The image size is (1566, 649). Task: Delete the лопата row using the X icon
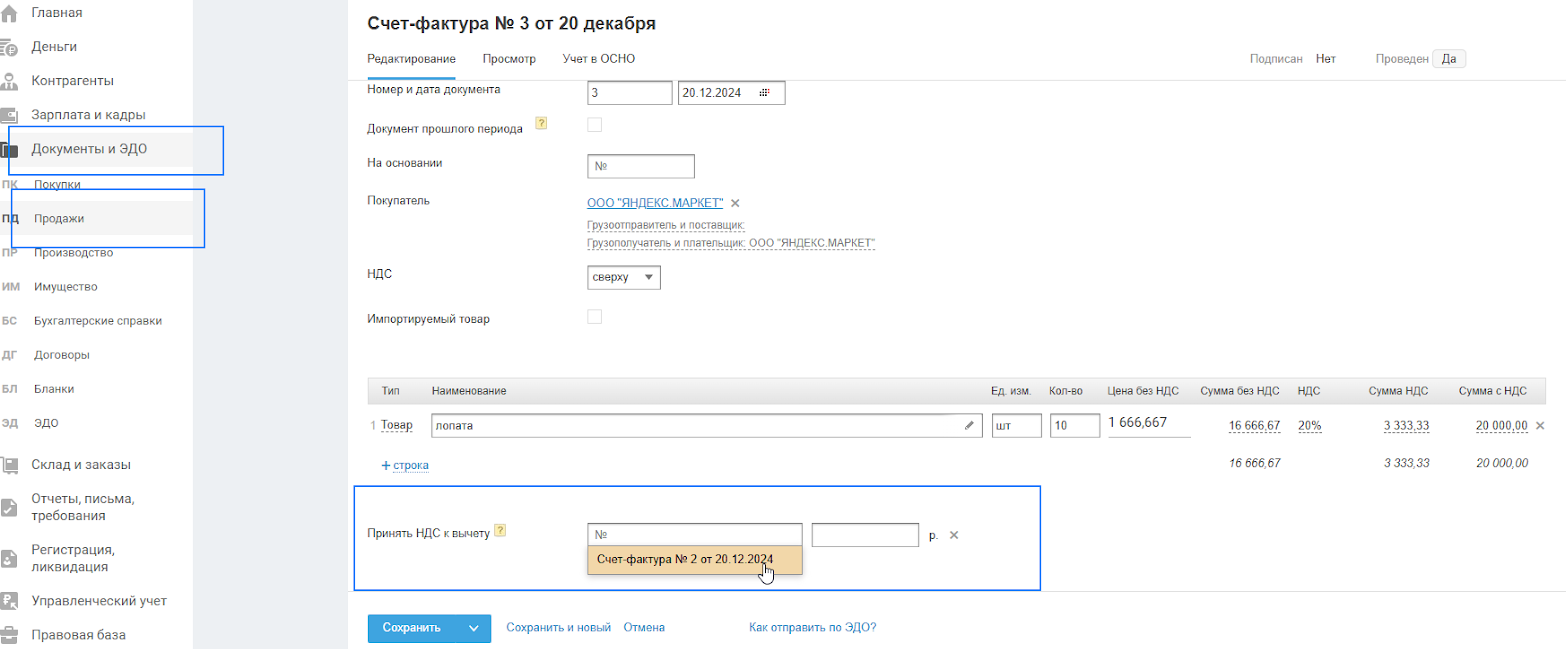pos(1540,426)
